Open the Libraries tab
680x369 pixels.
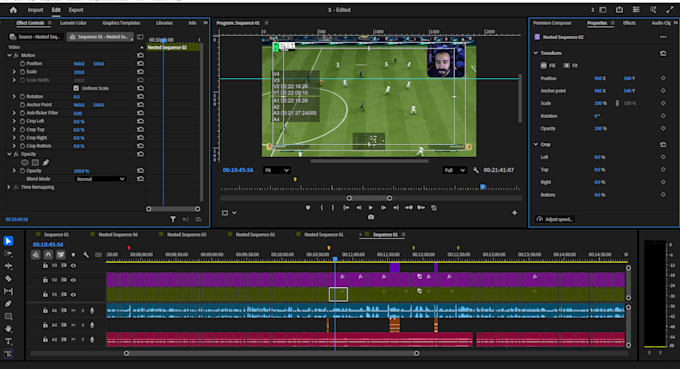[x=164, y=23]
